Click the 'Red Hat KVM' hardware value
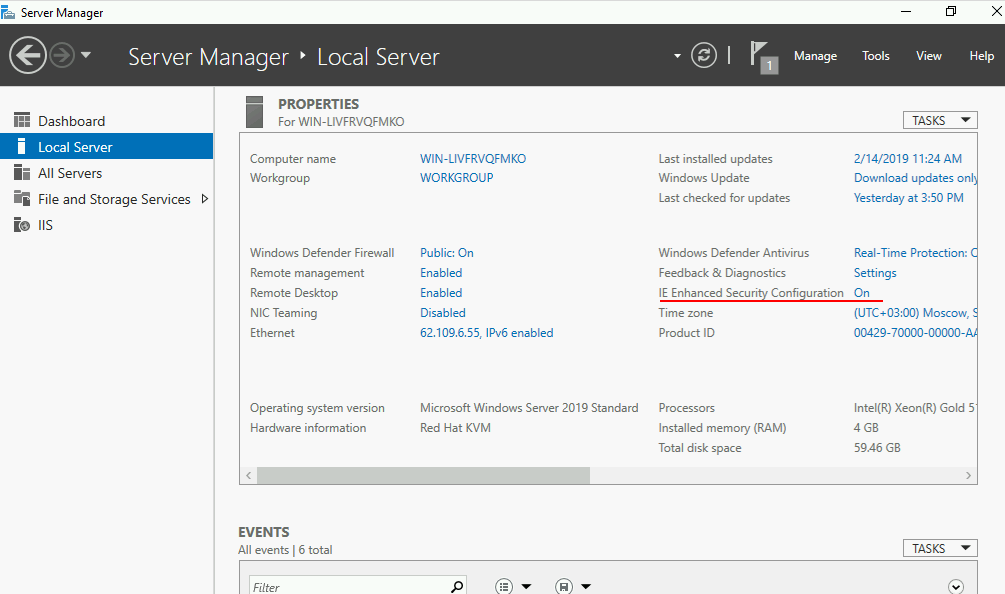Image resolution: width=1005 pixels, height=594 pixels. click(x=455, y=428)
